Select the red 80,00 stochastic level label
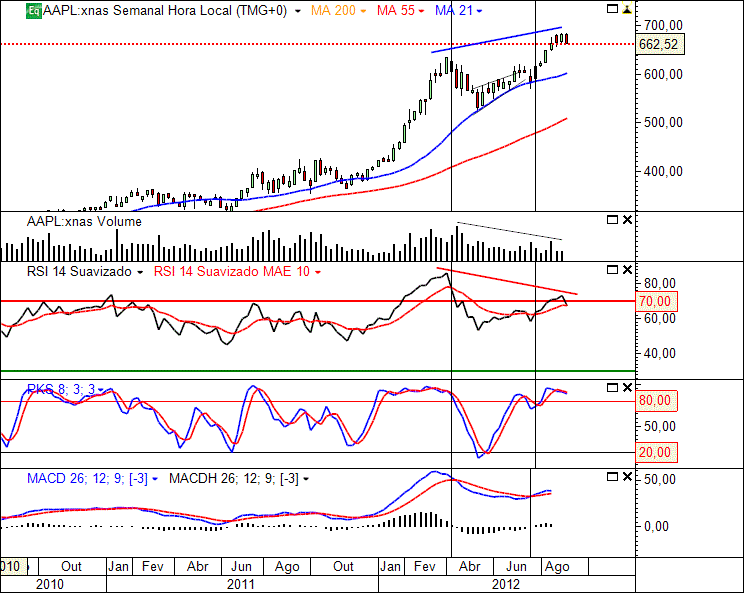The image size is (744, 593). [655, 400]
